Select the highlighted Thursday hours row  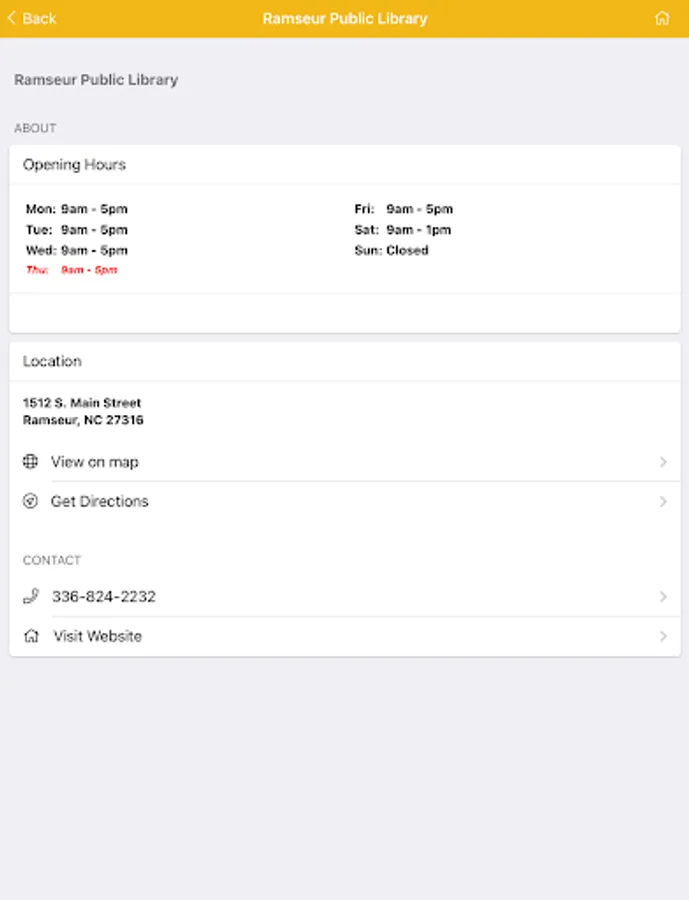72,270
